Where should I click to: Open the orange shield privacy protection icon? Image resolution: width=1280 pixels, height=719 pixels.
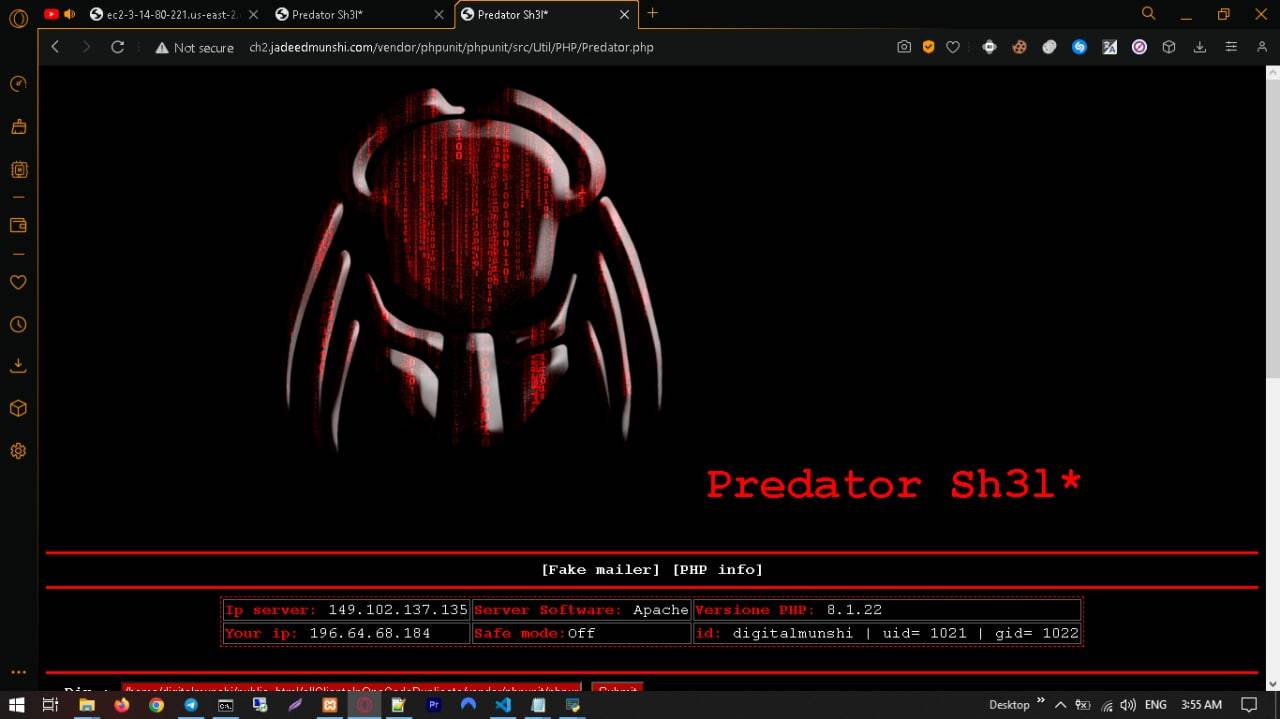929,47
